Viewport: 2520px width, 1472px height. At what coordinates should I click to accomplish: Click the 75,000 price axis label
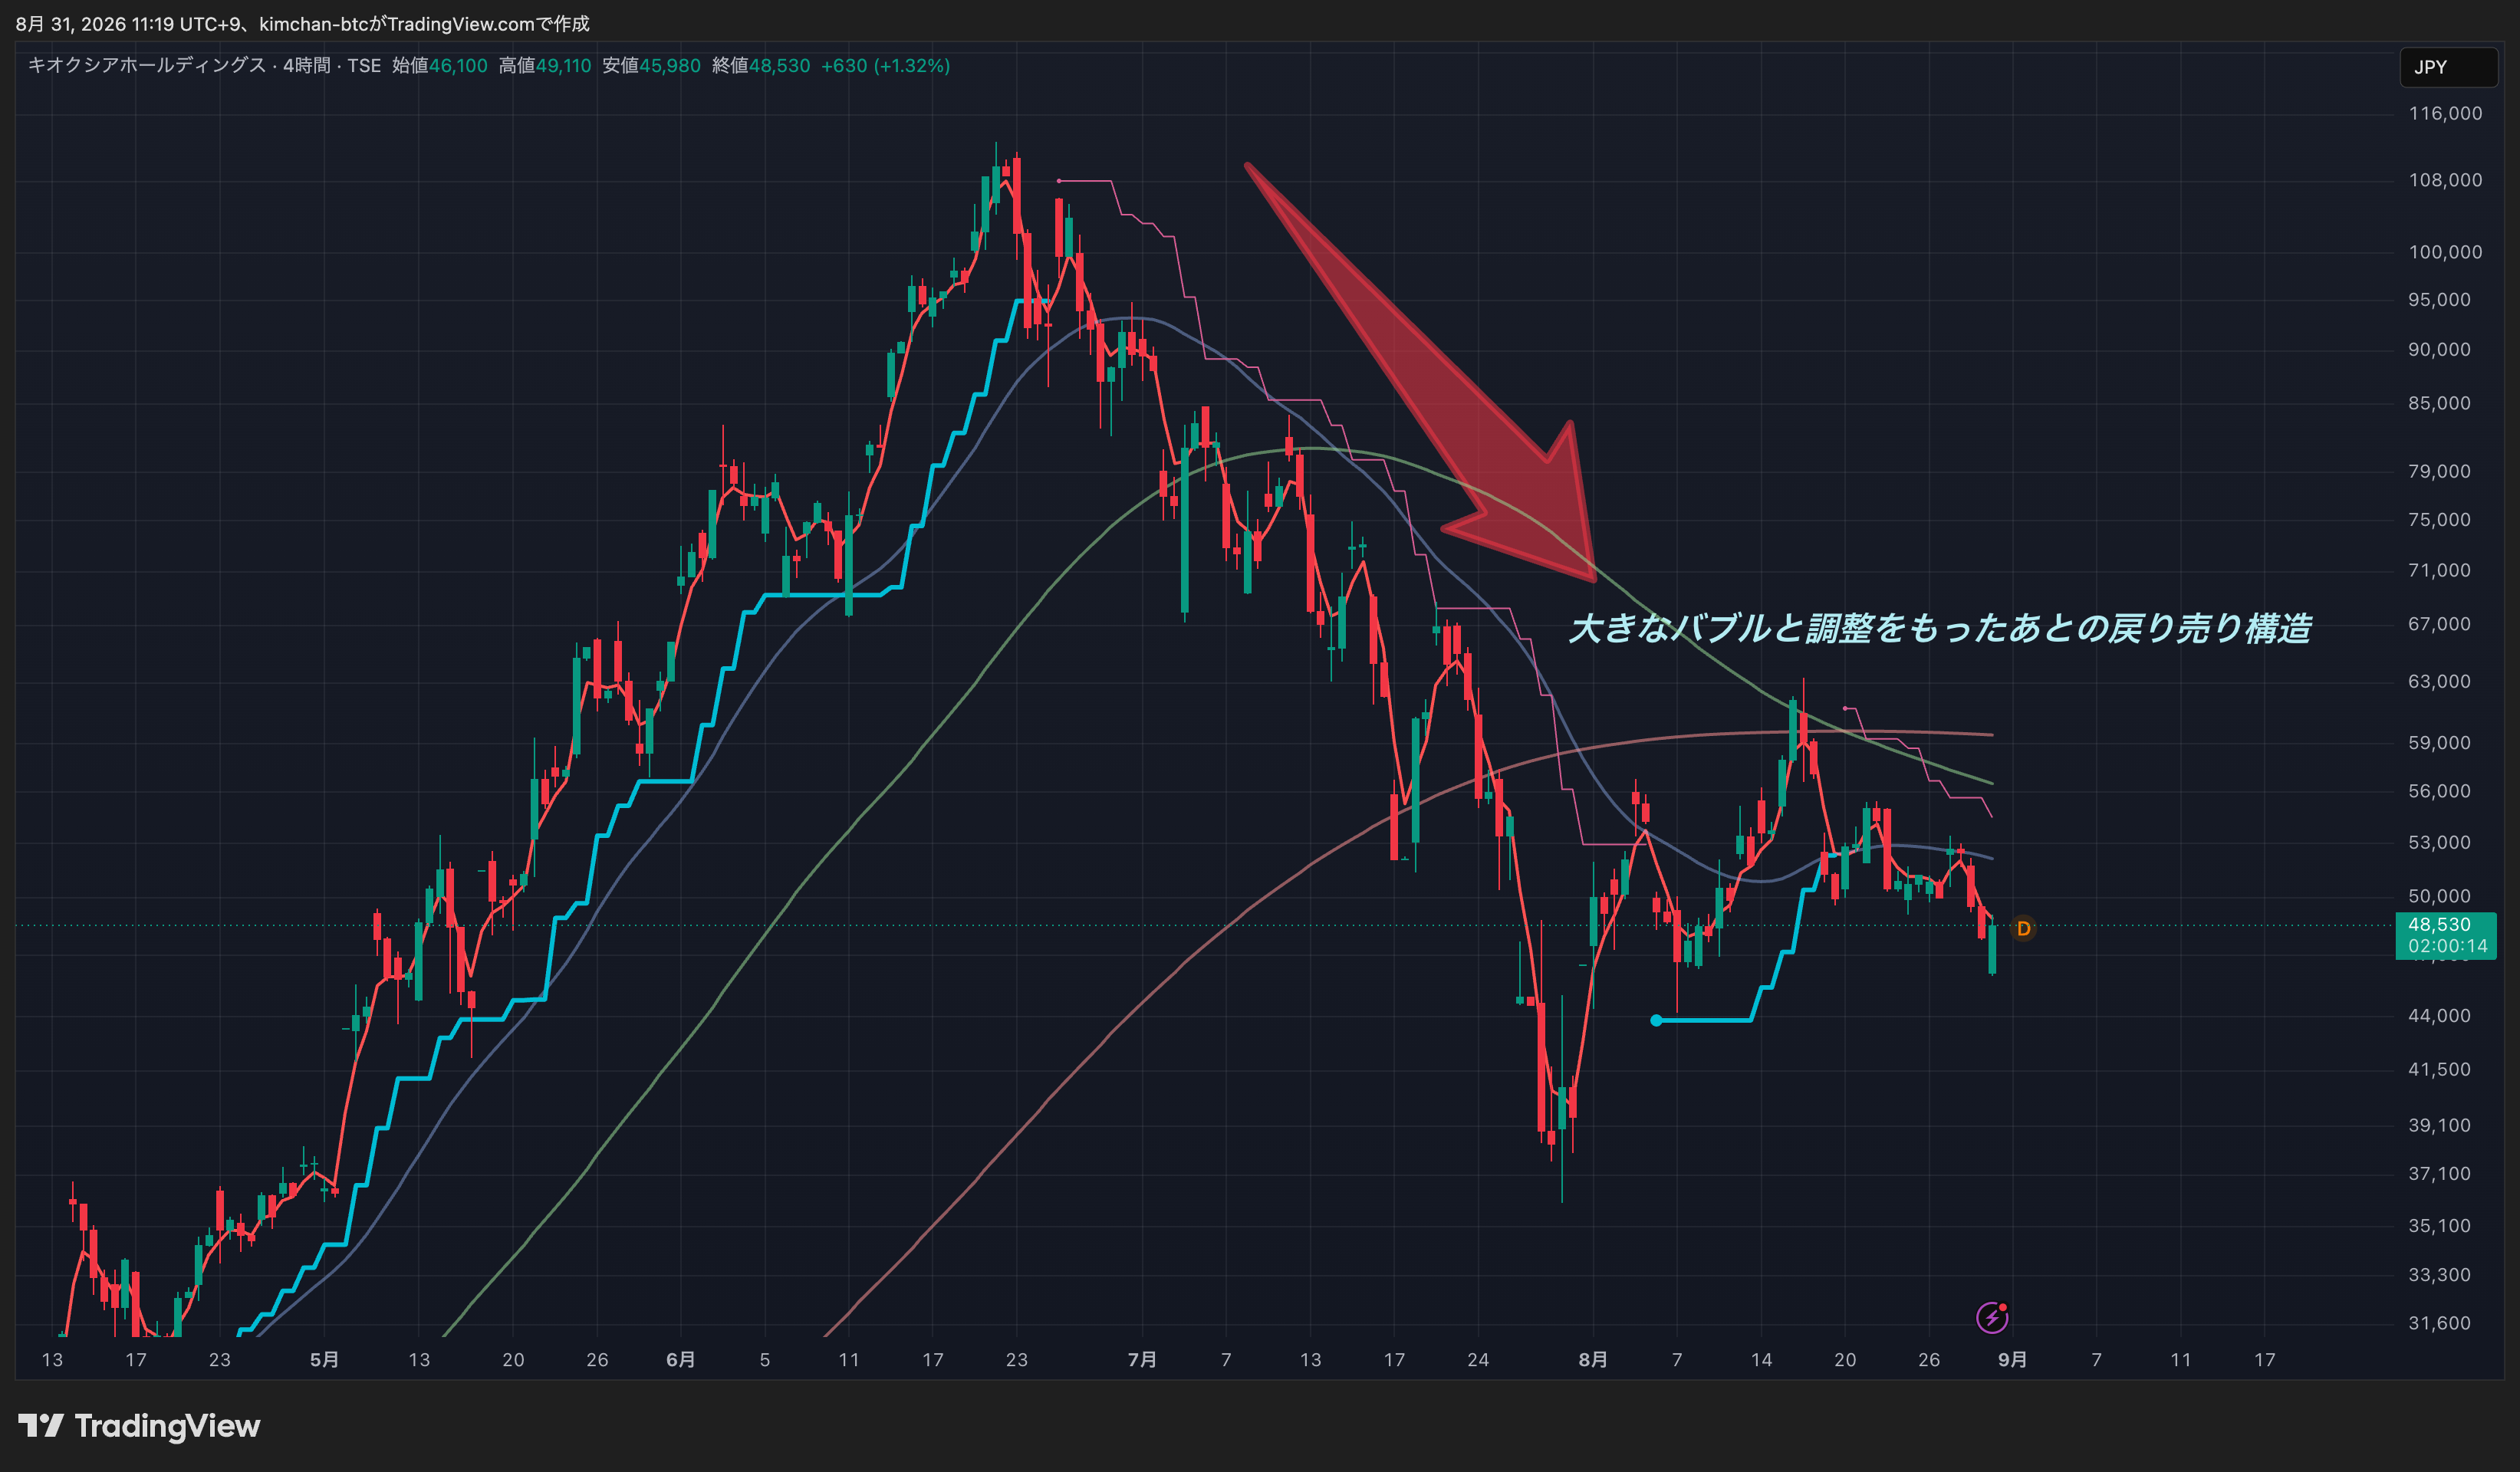[x=2439, y=520]
